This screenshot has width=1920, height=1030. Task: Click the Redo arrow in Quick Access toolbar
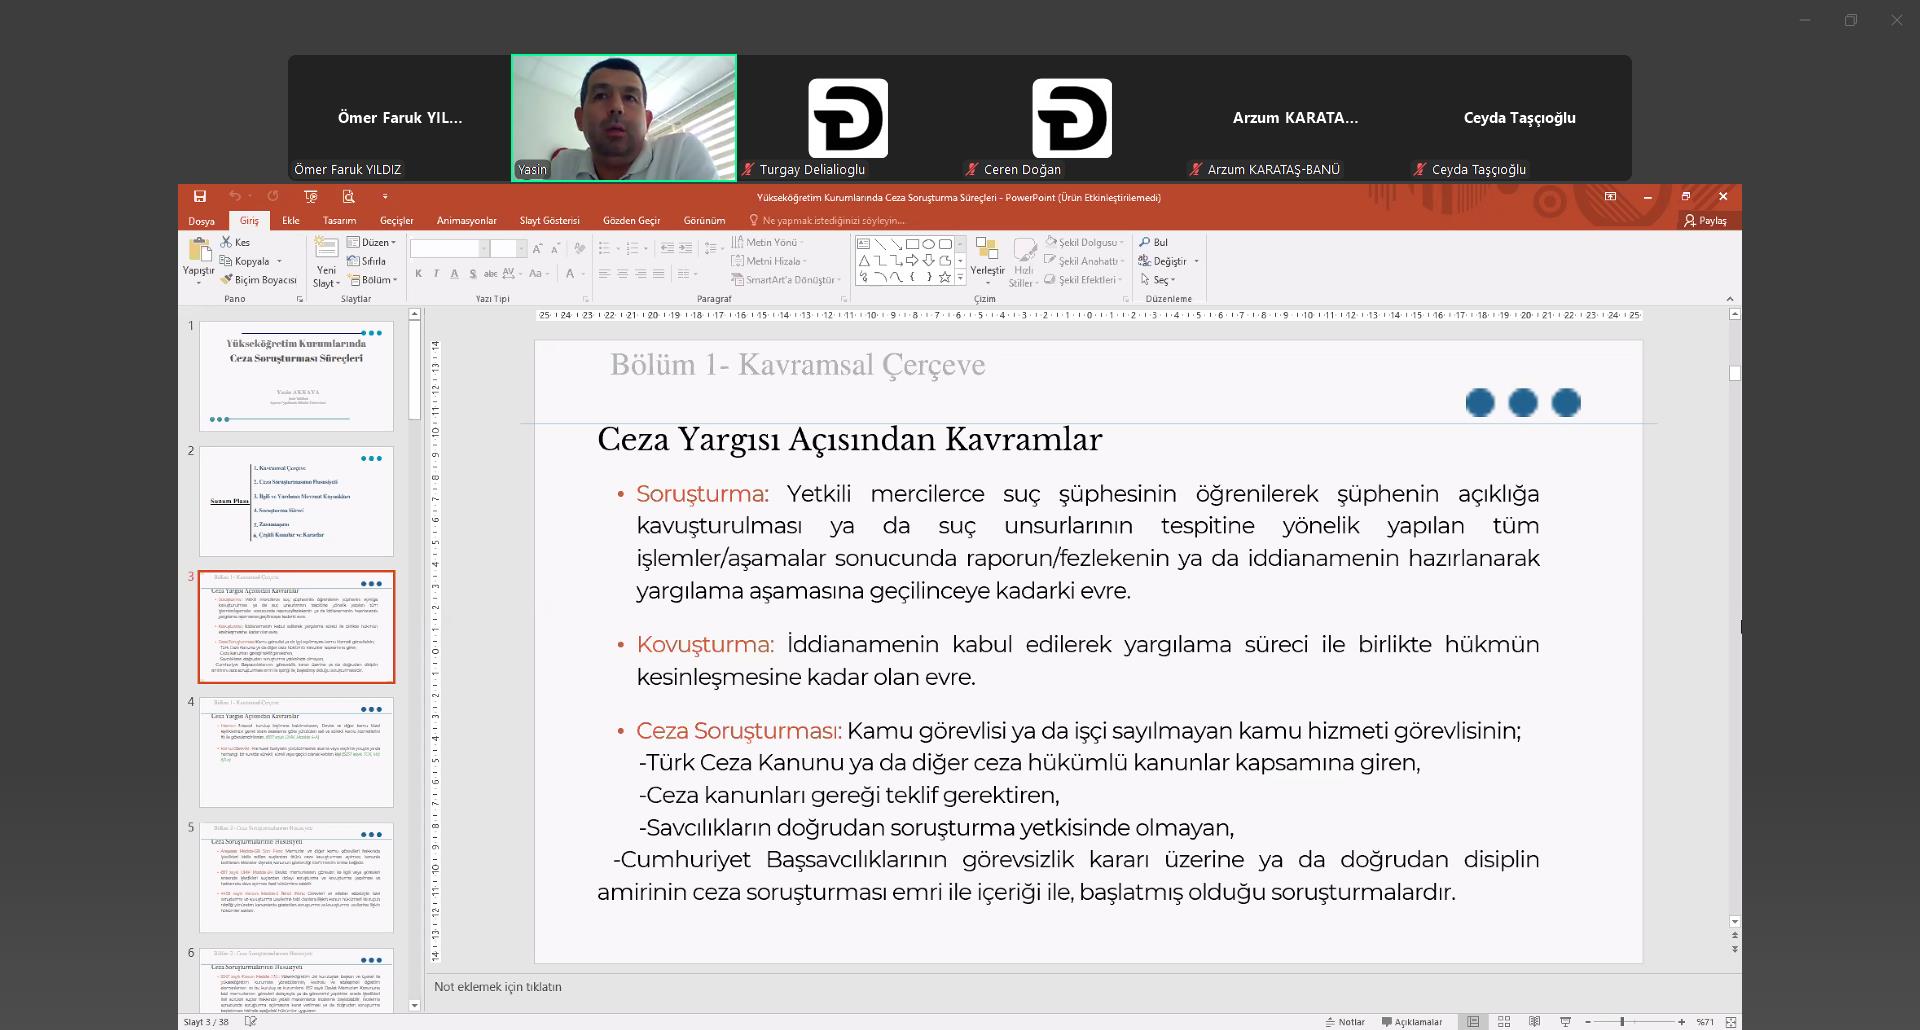pyautogui.click(x=273, y=197)
